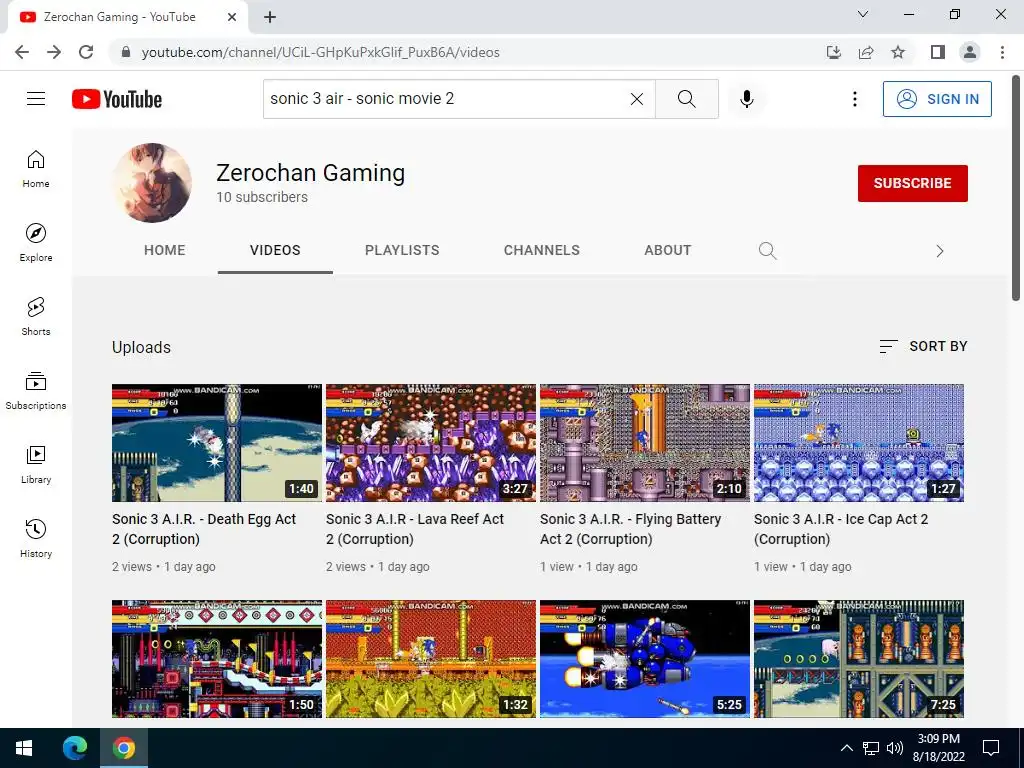Screen dimensions: 1024x768
Task: Expand the Chrome tab search chevron
Action: coord(863,14)
